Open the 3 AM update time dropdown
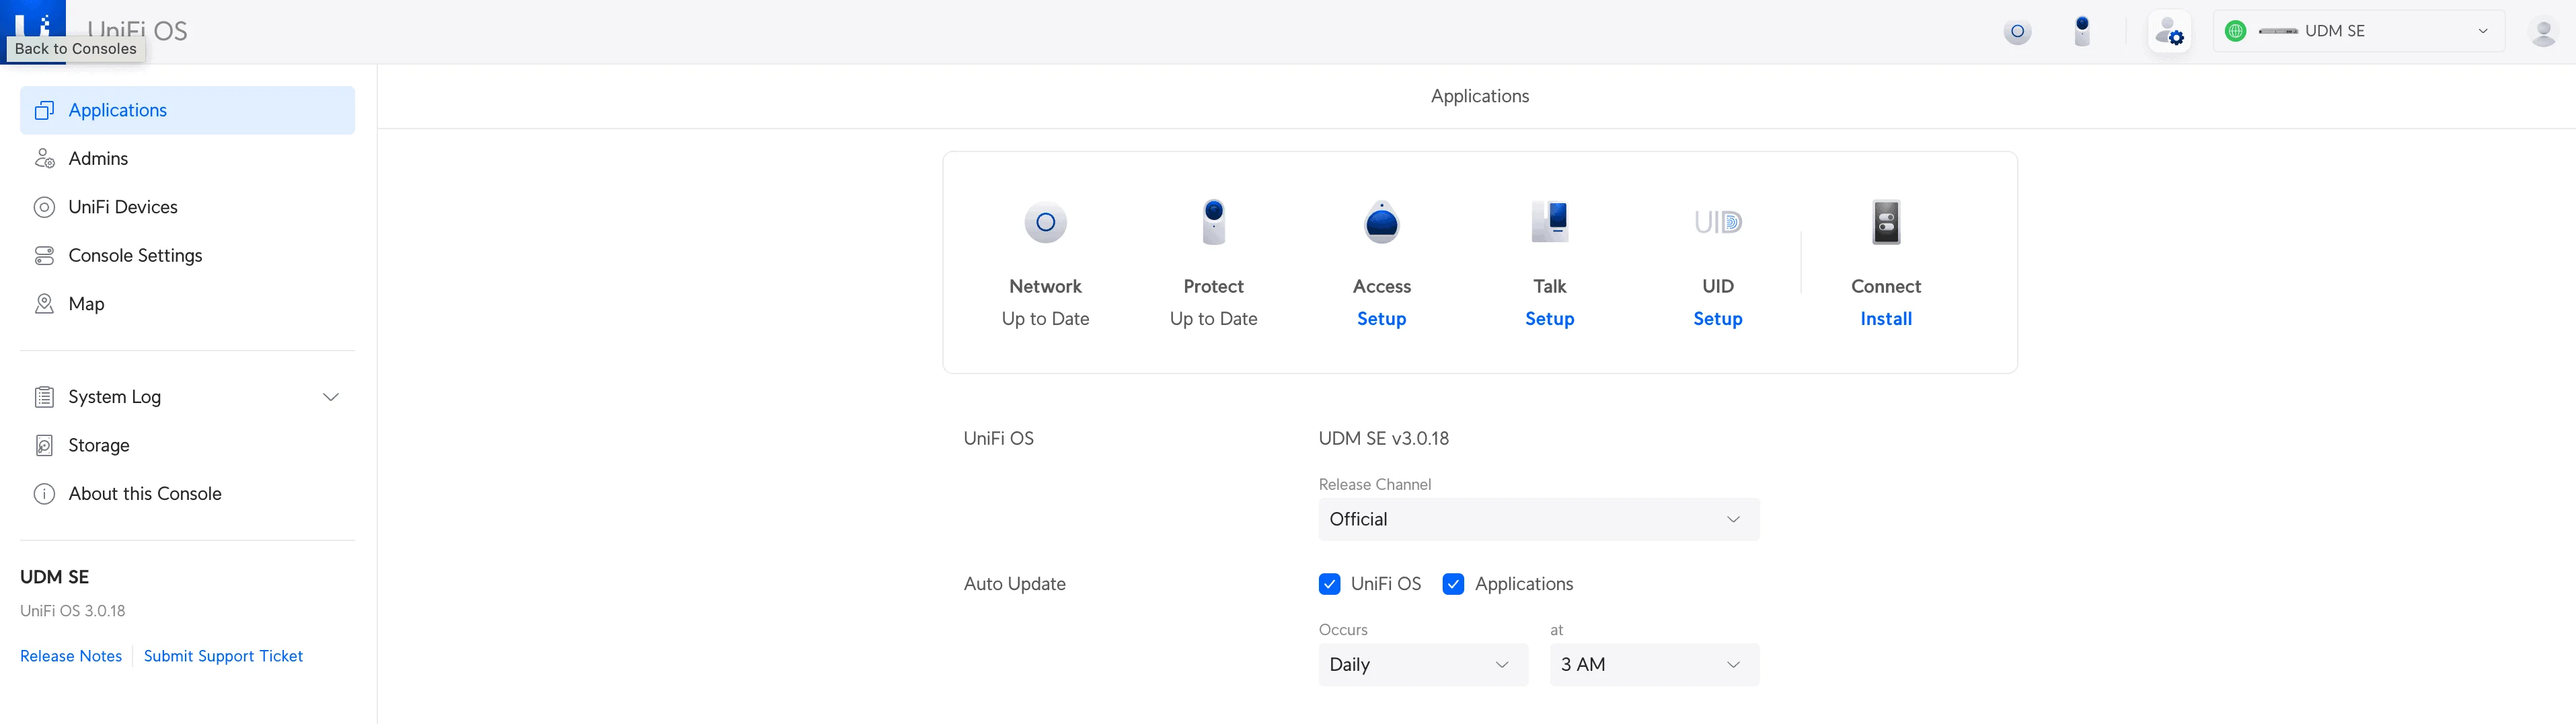The width and height of the screenshot is (2576, 724). pos(1654,664)
